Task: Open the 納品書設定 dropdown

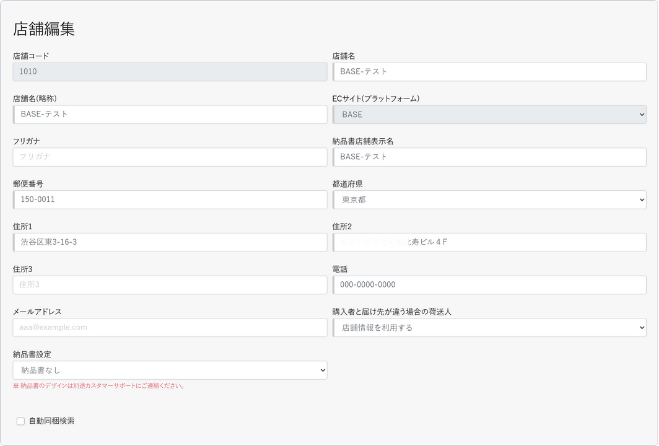Action: [x=170, y=370]
